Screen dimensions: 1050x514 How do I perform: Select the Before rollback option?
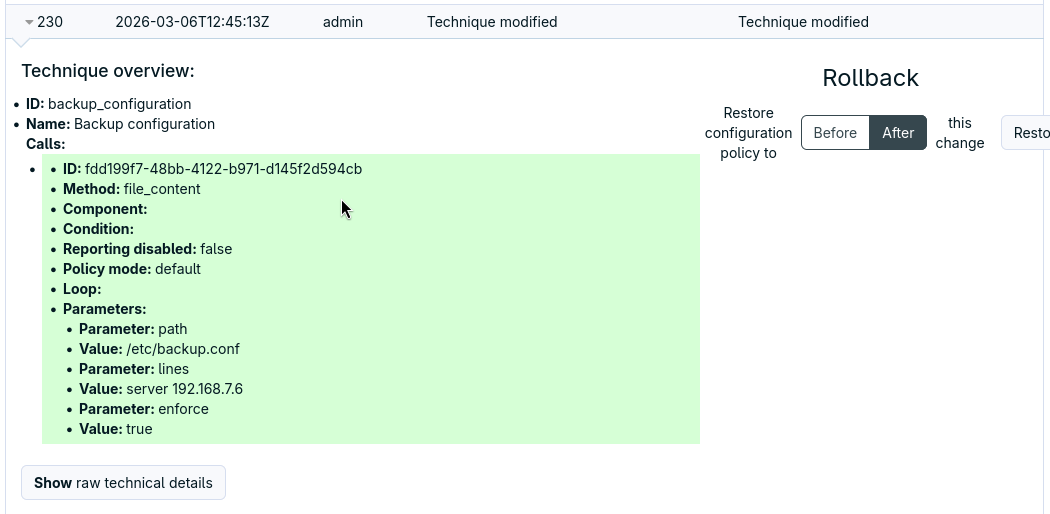pos(835,133)
